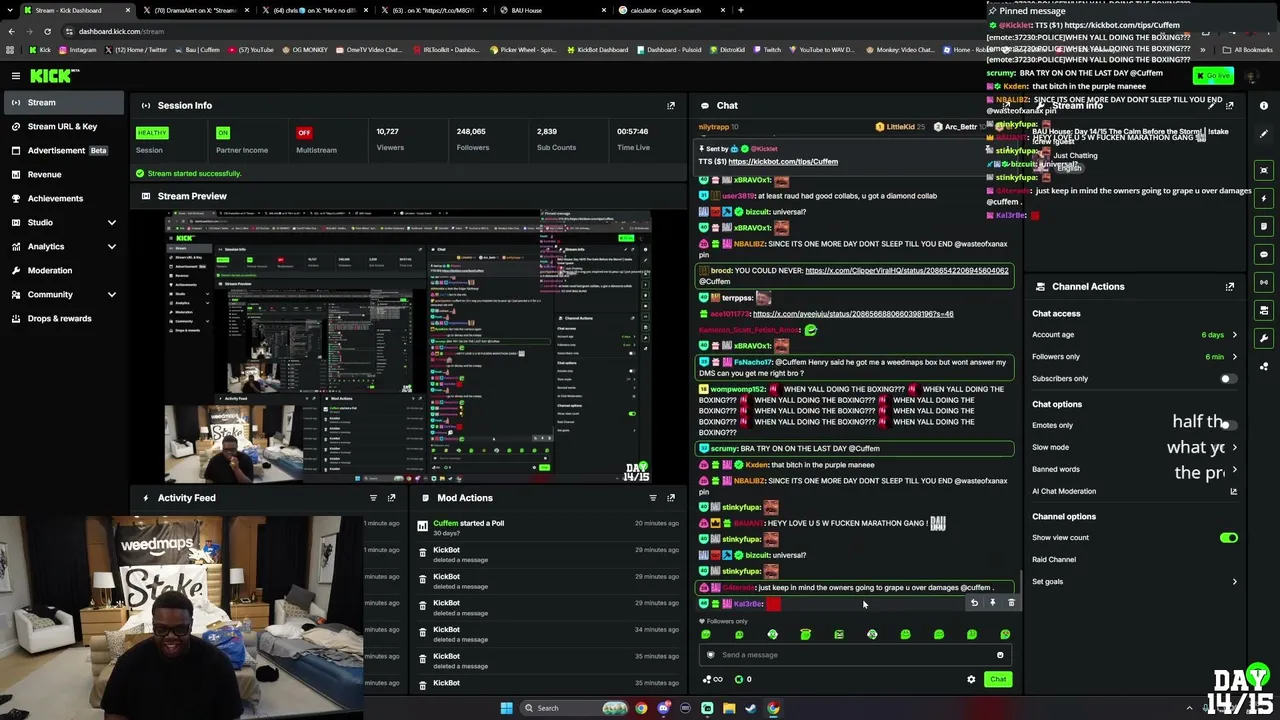Toggle Emotes only chat mode
Image resolution: width=1280 pixels, height=720 pixels.
pyautogui.click(x=1228, y=426)
